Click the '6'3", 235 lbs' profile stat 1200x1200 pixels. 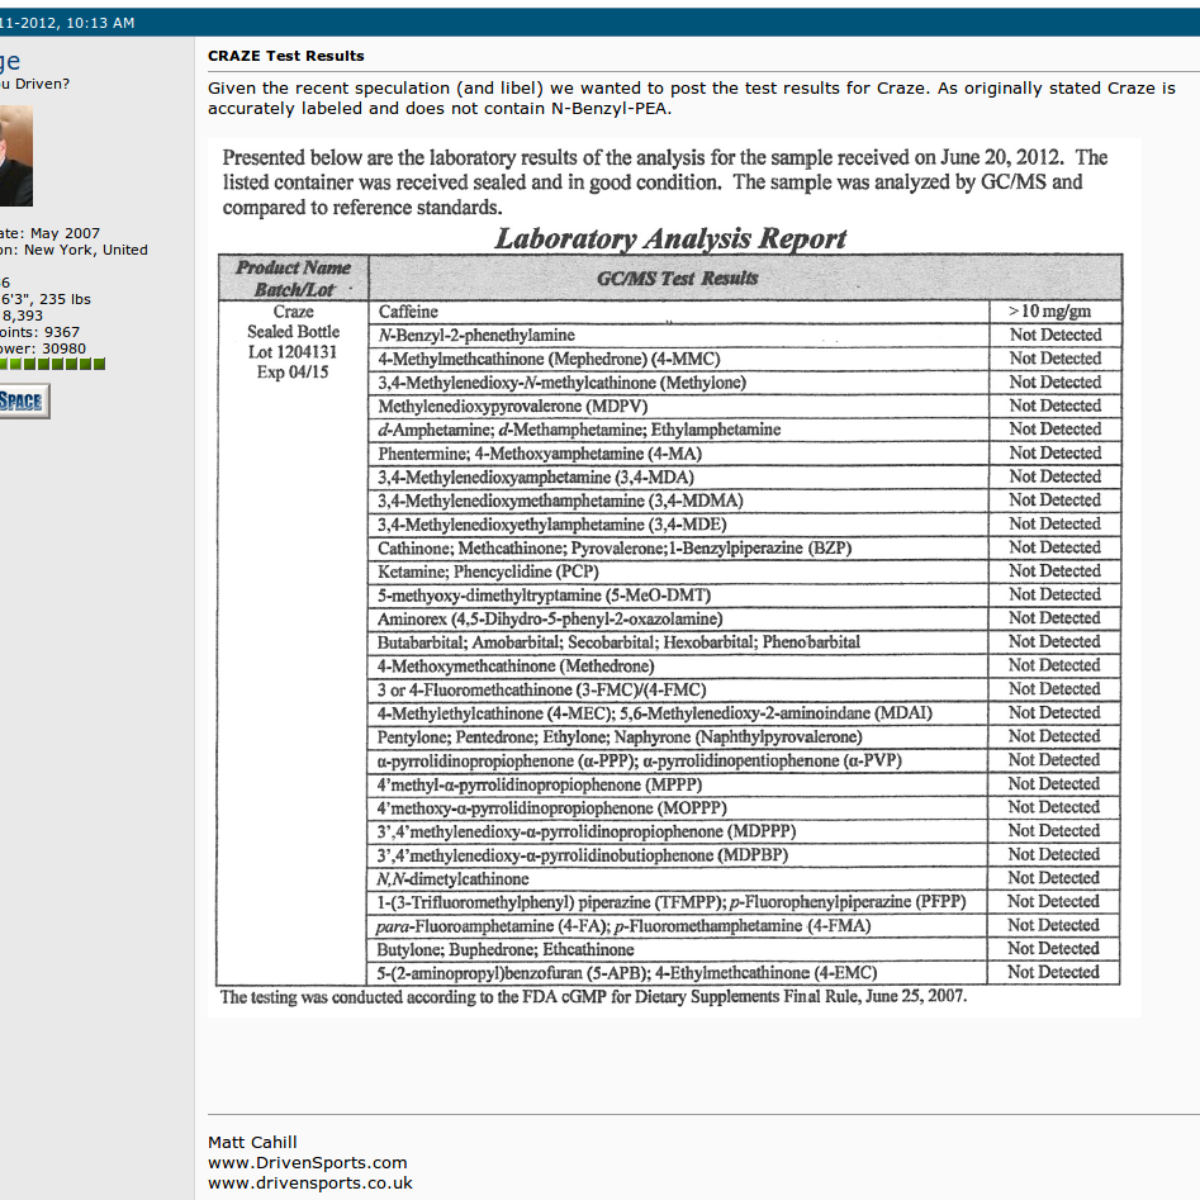[45, 299]
